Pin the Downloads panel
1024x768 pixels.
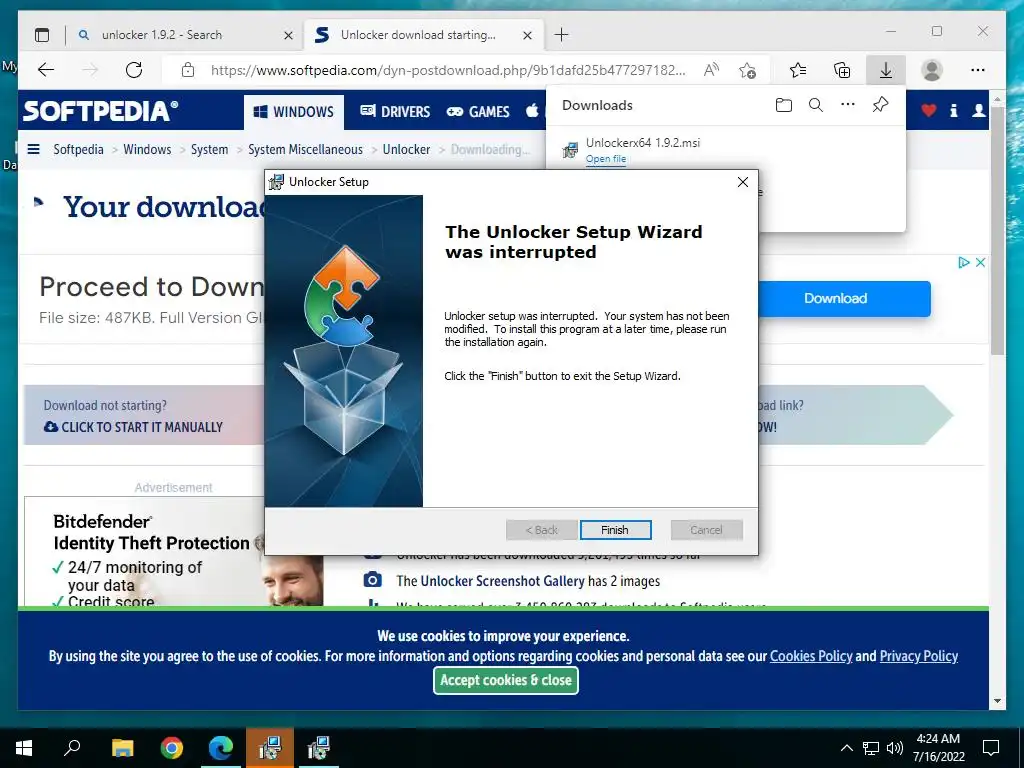[x=880, y=104]
